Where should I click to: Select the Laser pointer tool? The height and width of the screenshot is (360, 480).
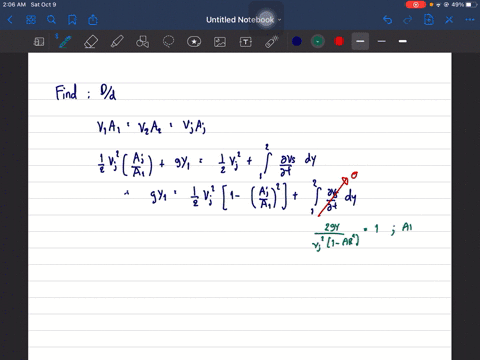(x=272, y=42)
